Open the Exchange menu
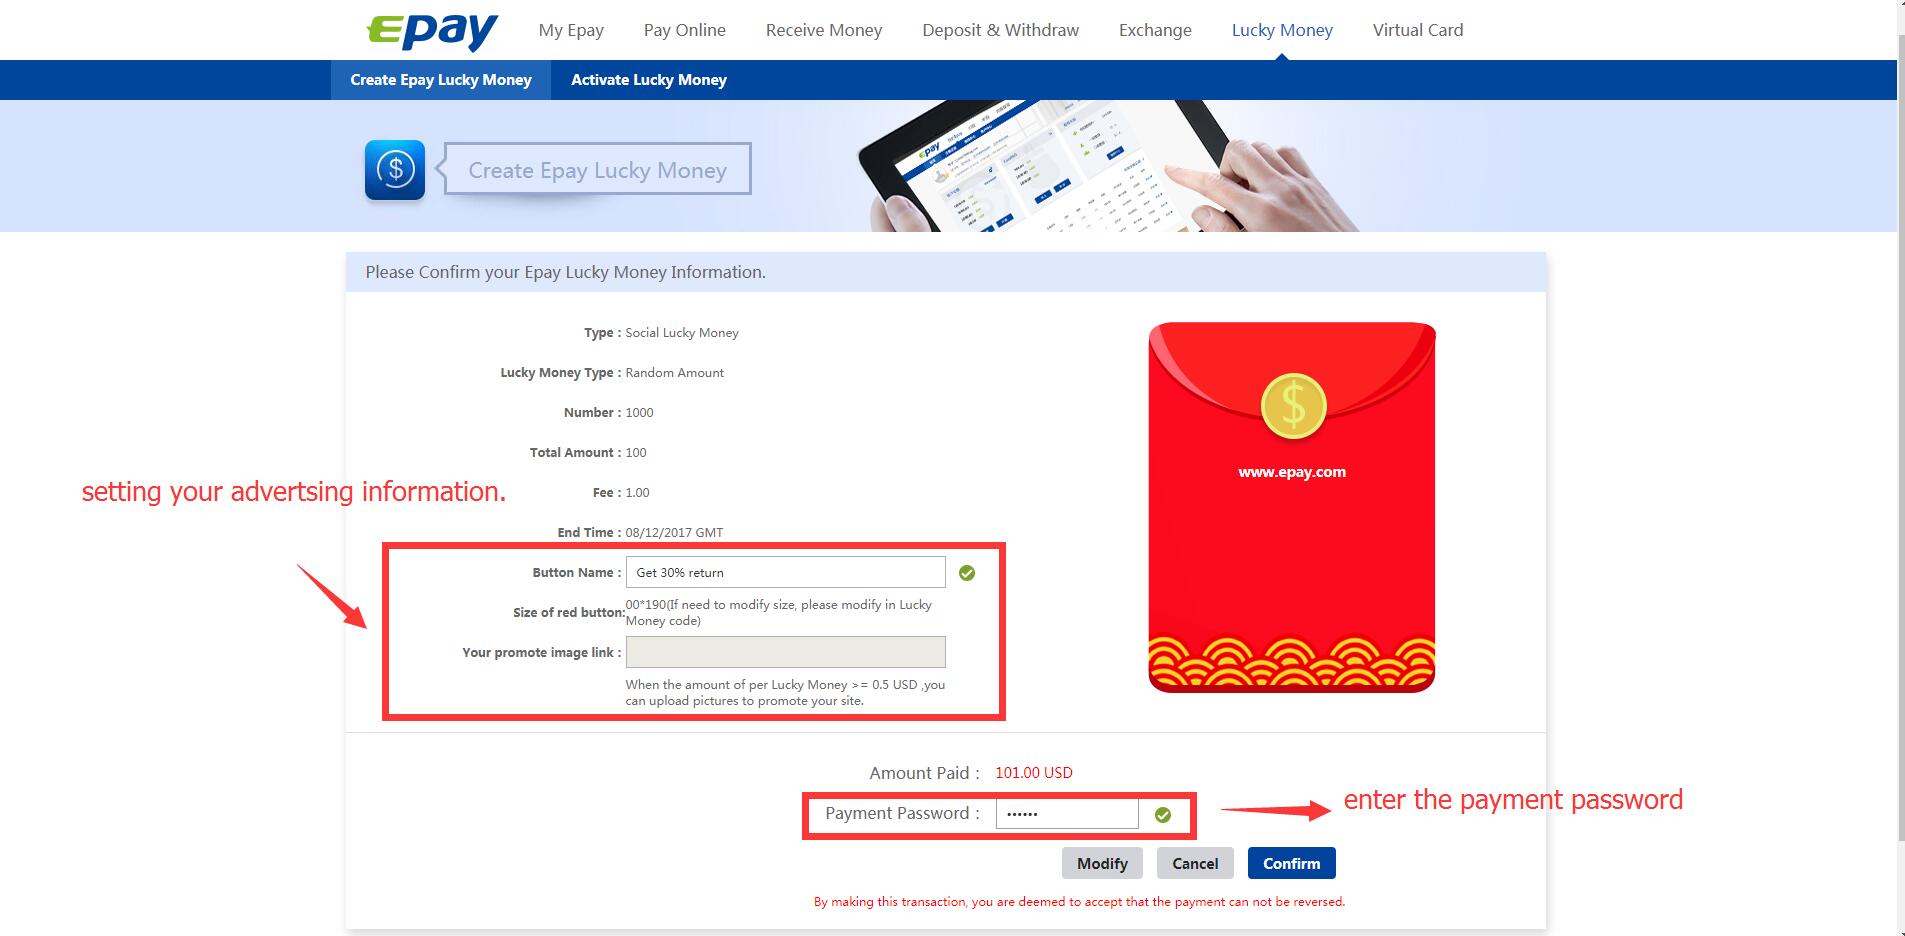This screenshot has height=936, width=1905. click(1155, 30)
